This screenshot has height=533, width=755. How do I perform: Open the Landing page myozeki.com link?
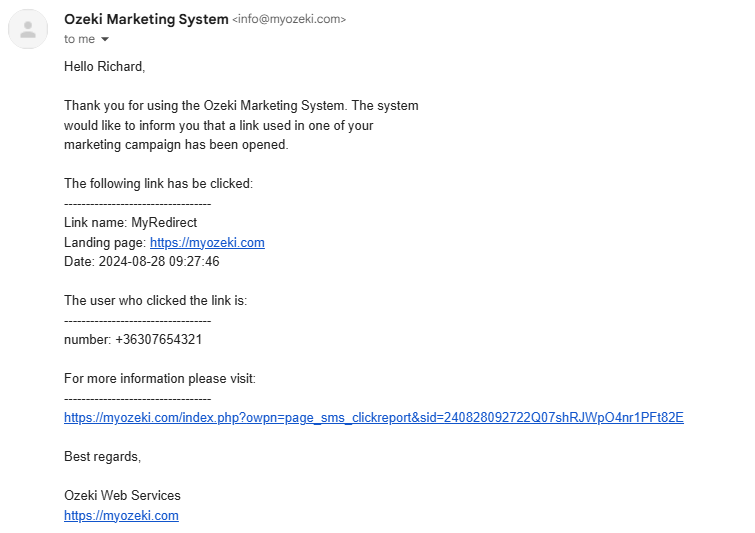[x=207, y=242]
